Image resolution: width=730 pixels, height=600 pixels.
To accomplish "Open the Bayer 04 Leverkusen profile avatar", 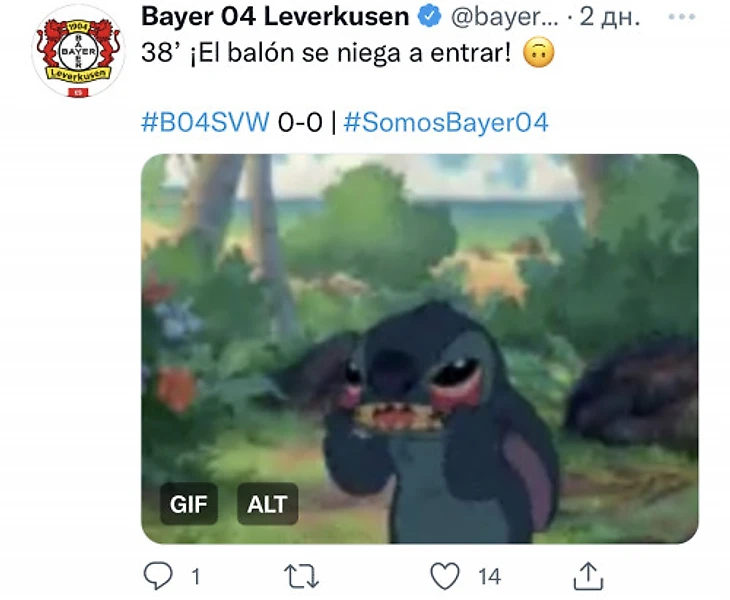I will coord(78,51).
